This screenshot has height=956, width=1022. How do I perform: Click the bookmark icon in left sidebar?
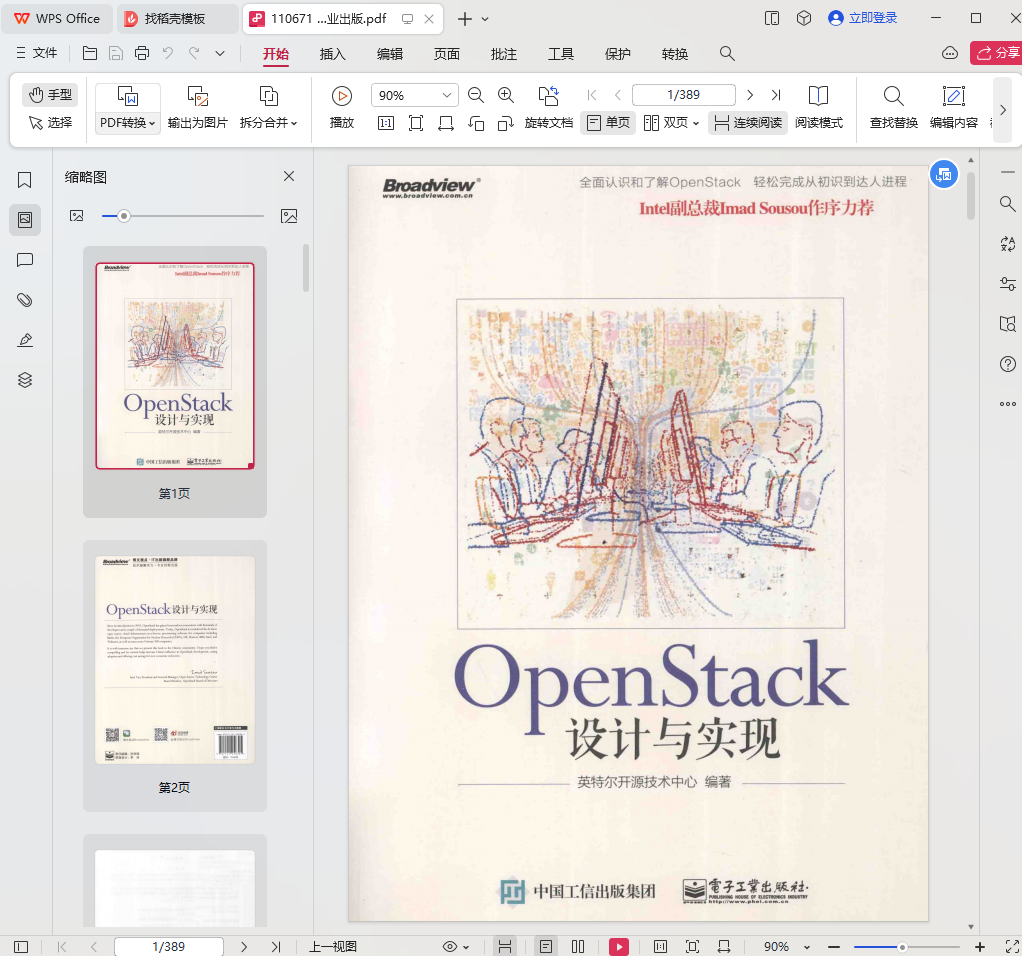[25, 180]
